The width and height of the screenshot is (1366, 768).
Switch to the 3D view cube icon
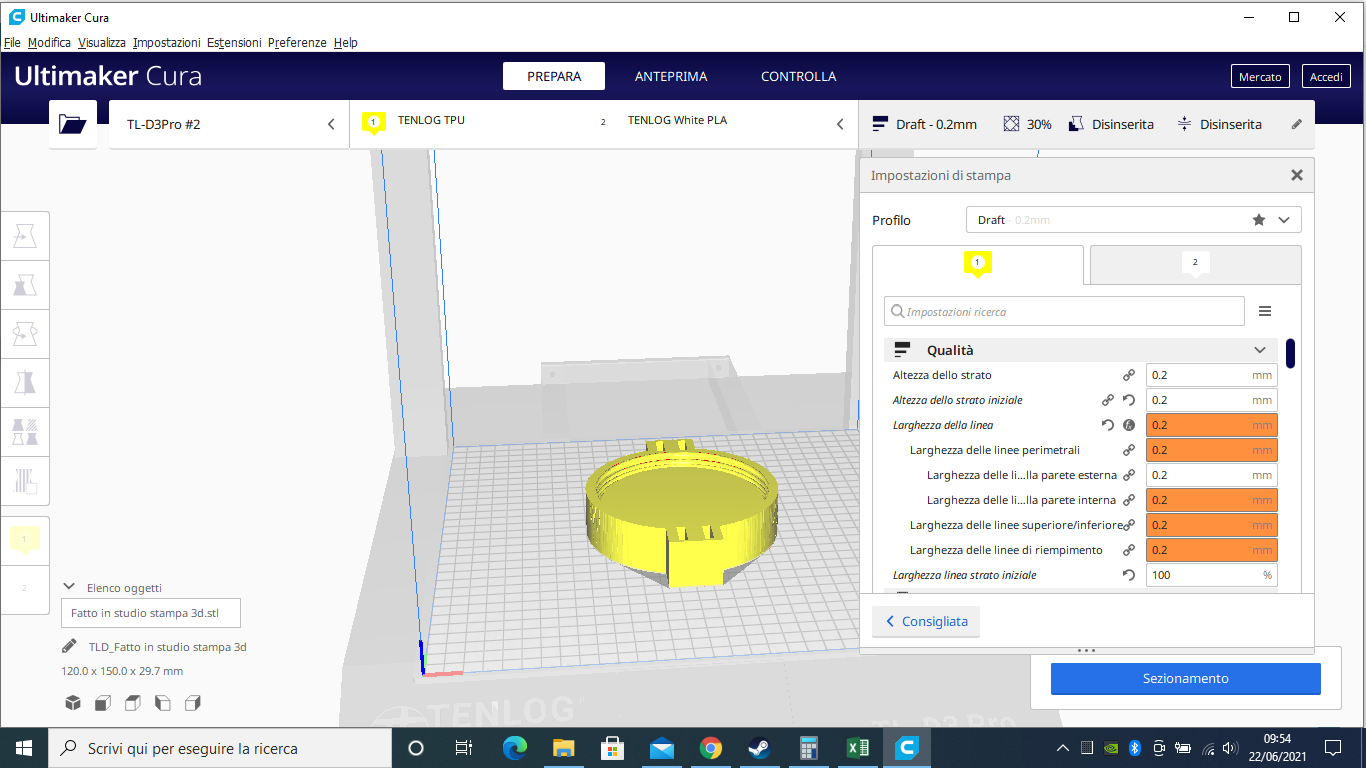coord(73,703)
